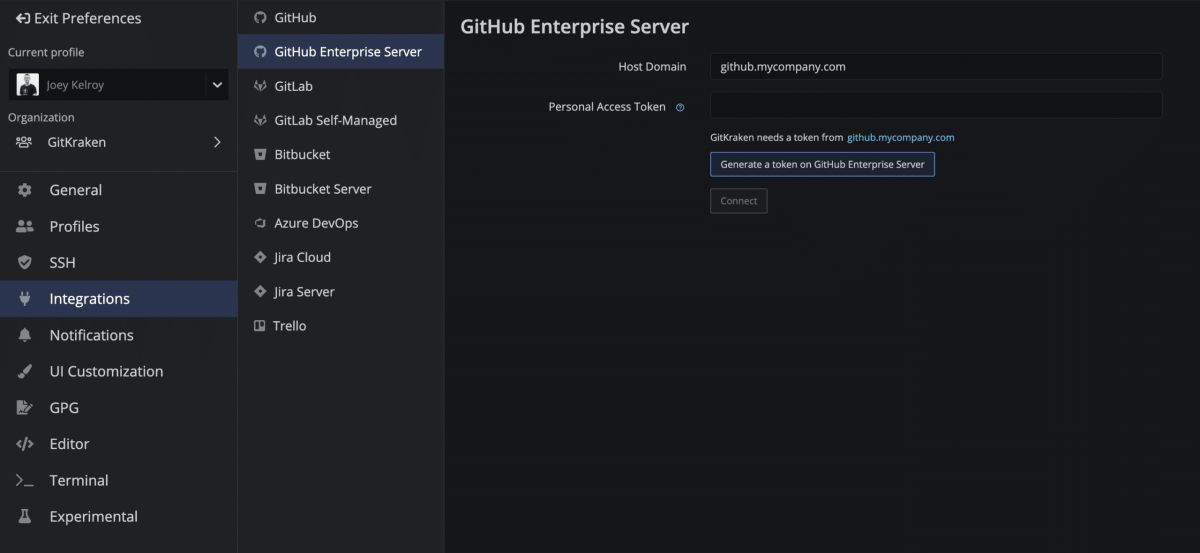Go to SSH preferences
The image size is (1200, 553).
(63, 262)
